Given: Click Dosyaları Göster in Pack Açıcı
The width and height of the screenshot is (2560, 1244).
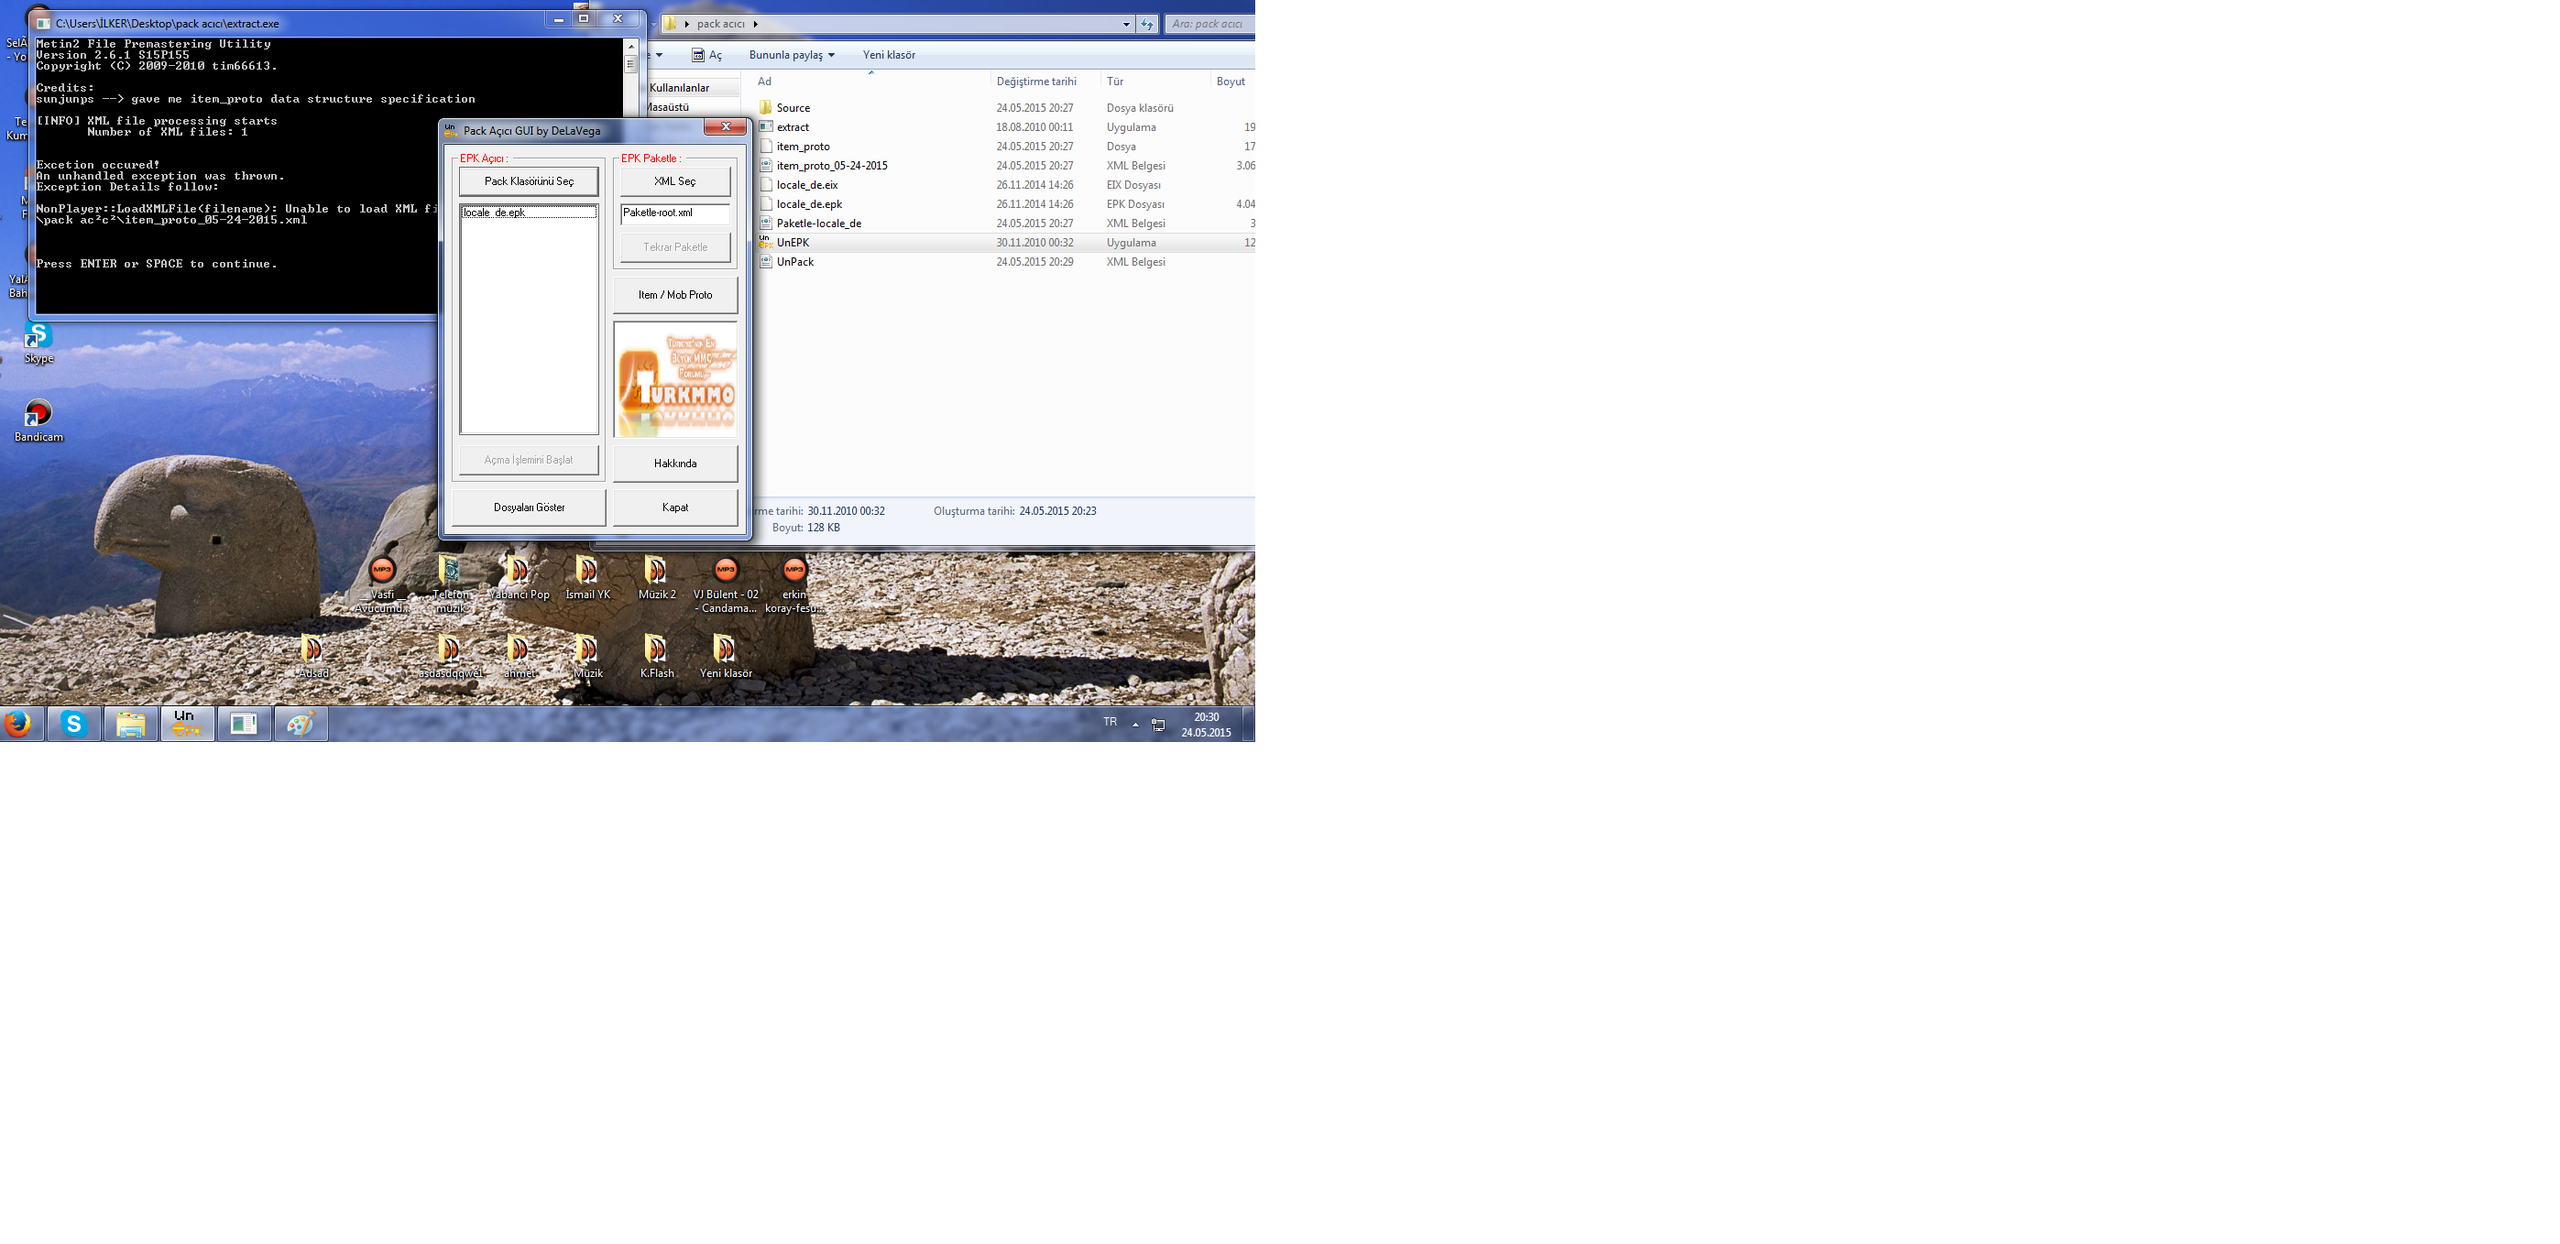Looking at the screenshot, I should (529, 507).
